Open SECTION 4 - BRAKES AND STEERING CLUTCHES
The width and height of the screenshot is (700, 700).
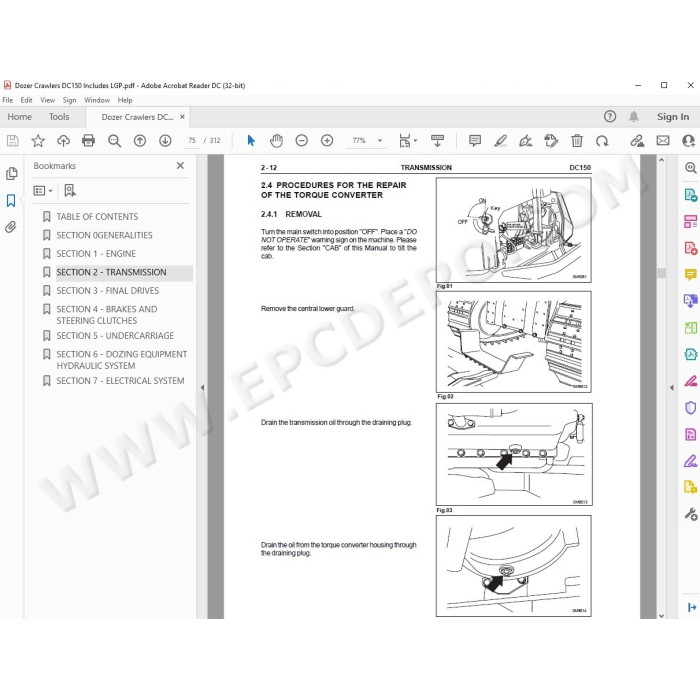pos(107,315)
